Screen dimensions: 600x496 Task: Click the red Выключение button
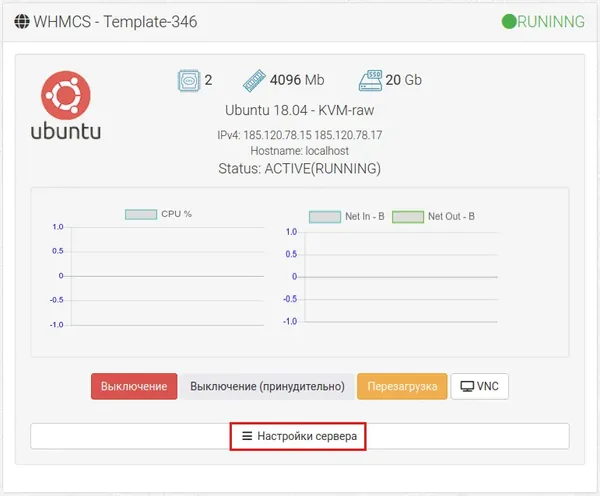point(134,386)
